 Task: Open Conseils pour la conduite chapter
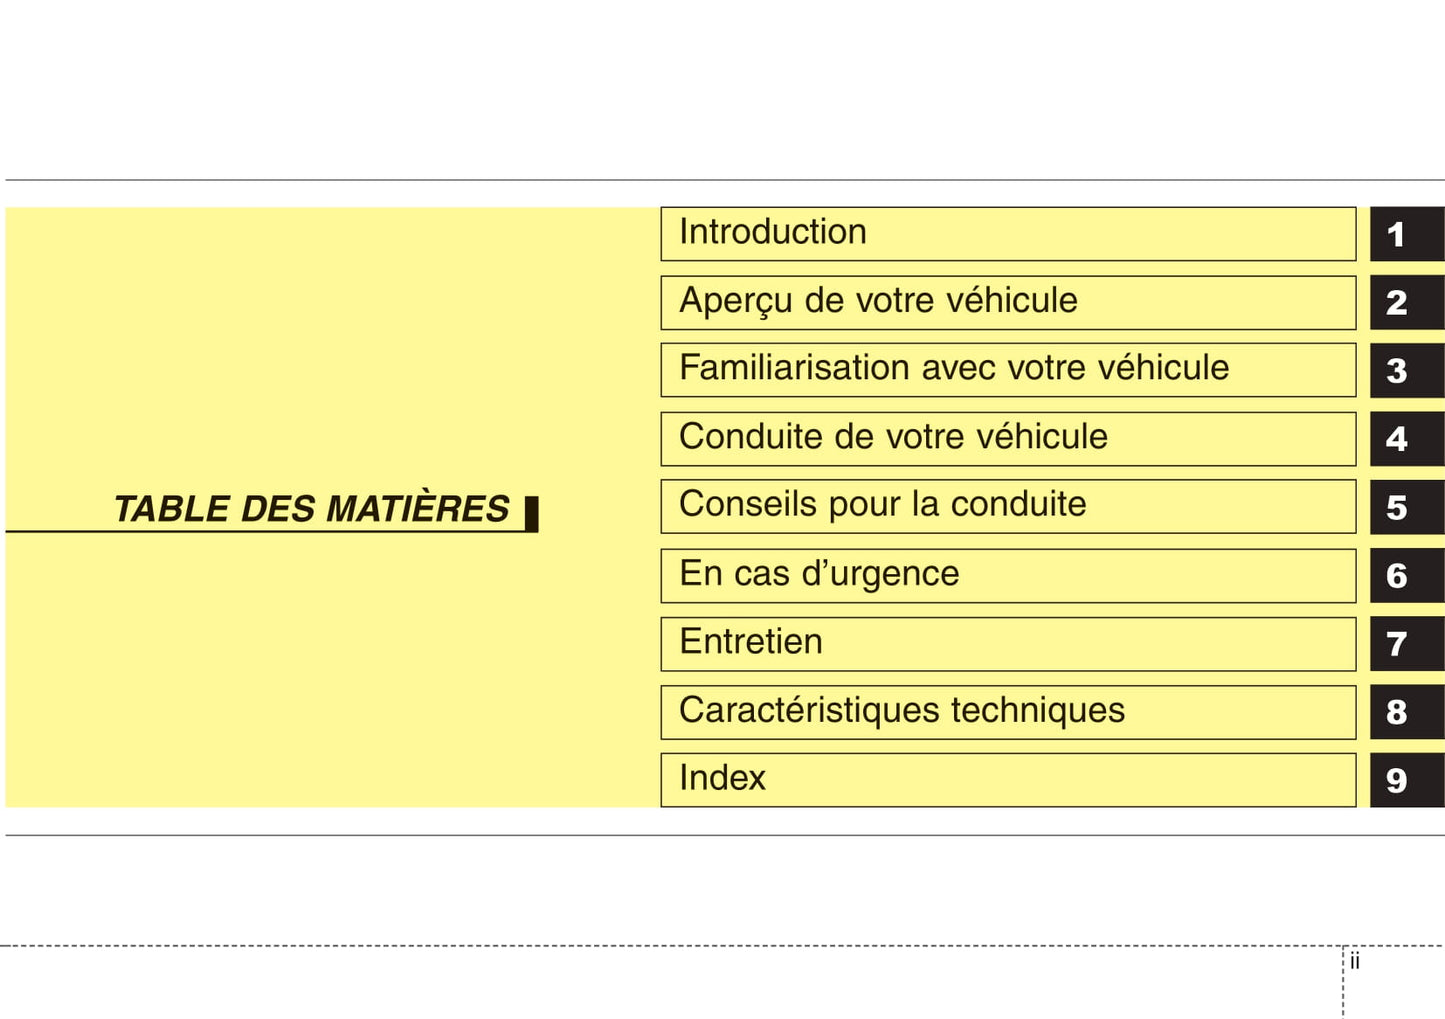click(1008, 507)
